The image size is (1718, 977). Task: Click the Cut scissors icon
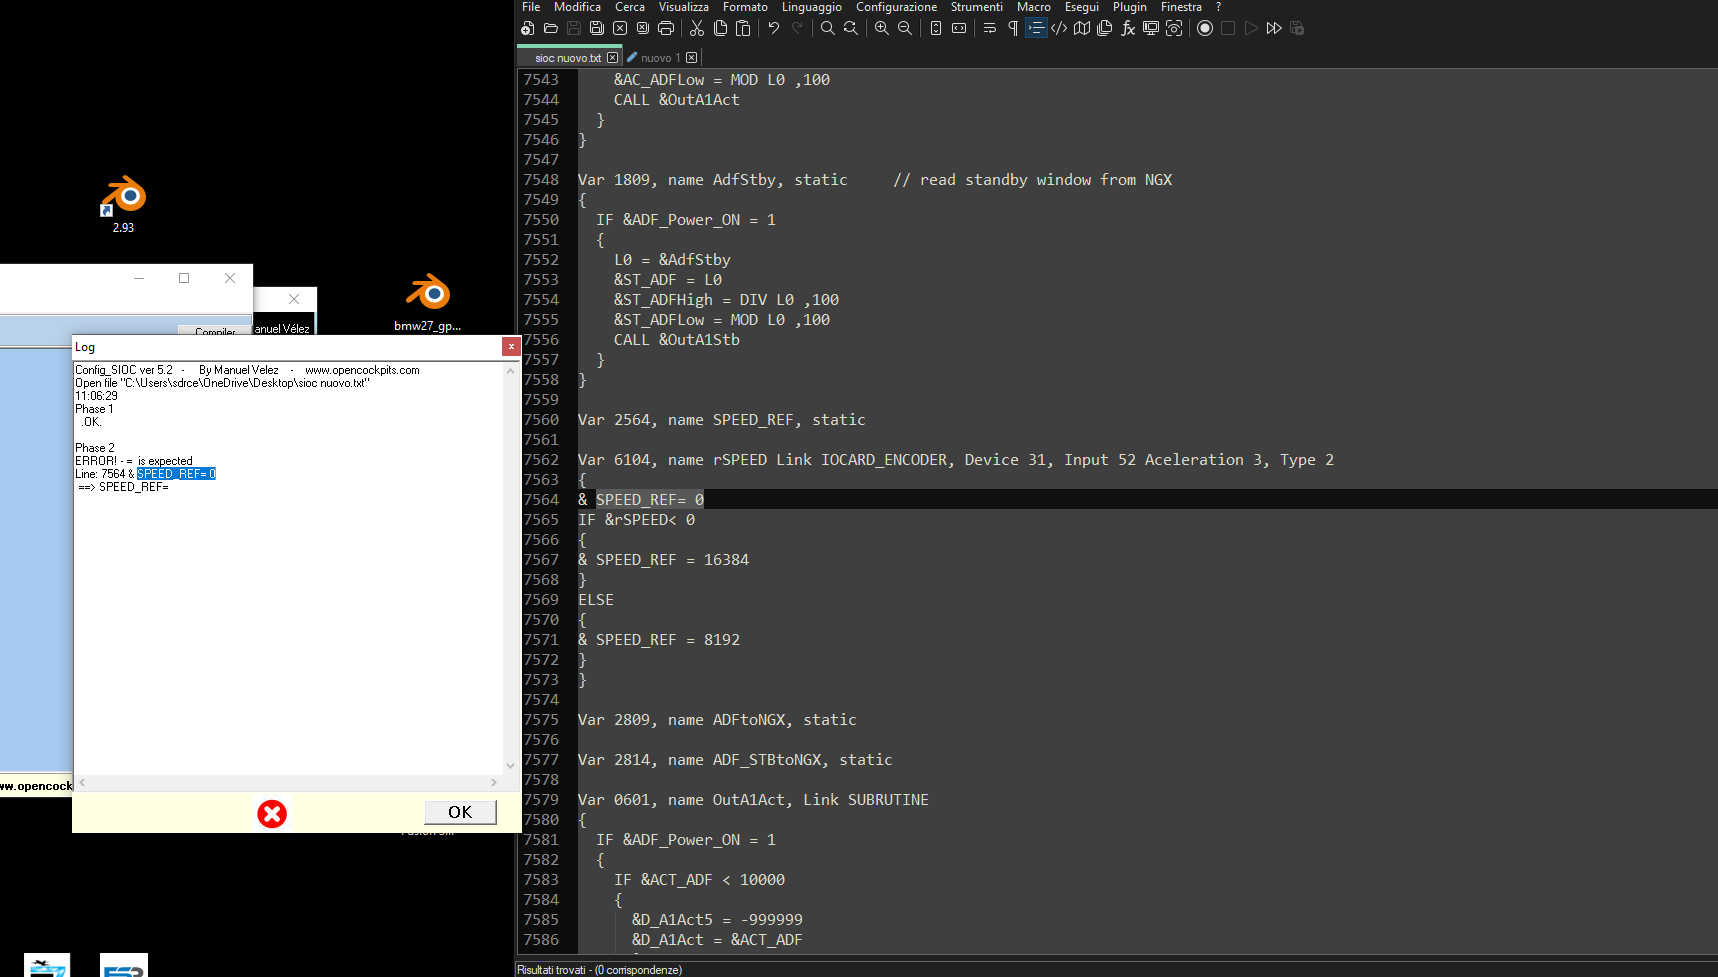pyautogui.click(x=697, y=28)
